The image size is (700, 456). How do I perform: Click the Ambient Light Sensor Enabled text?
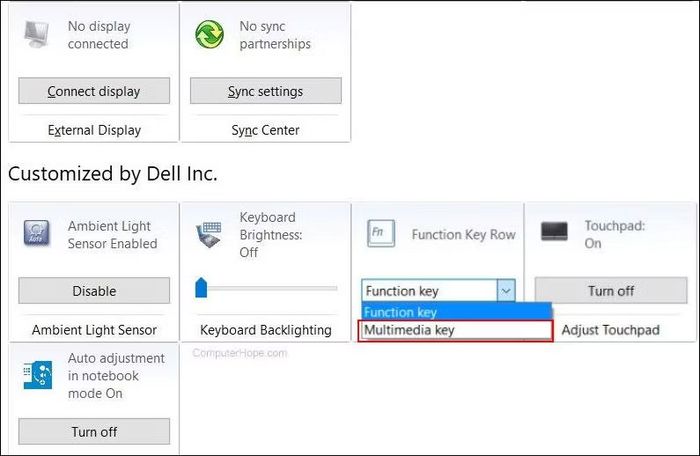[x=112, y=235]
